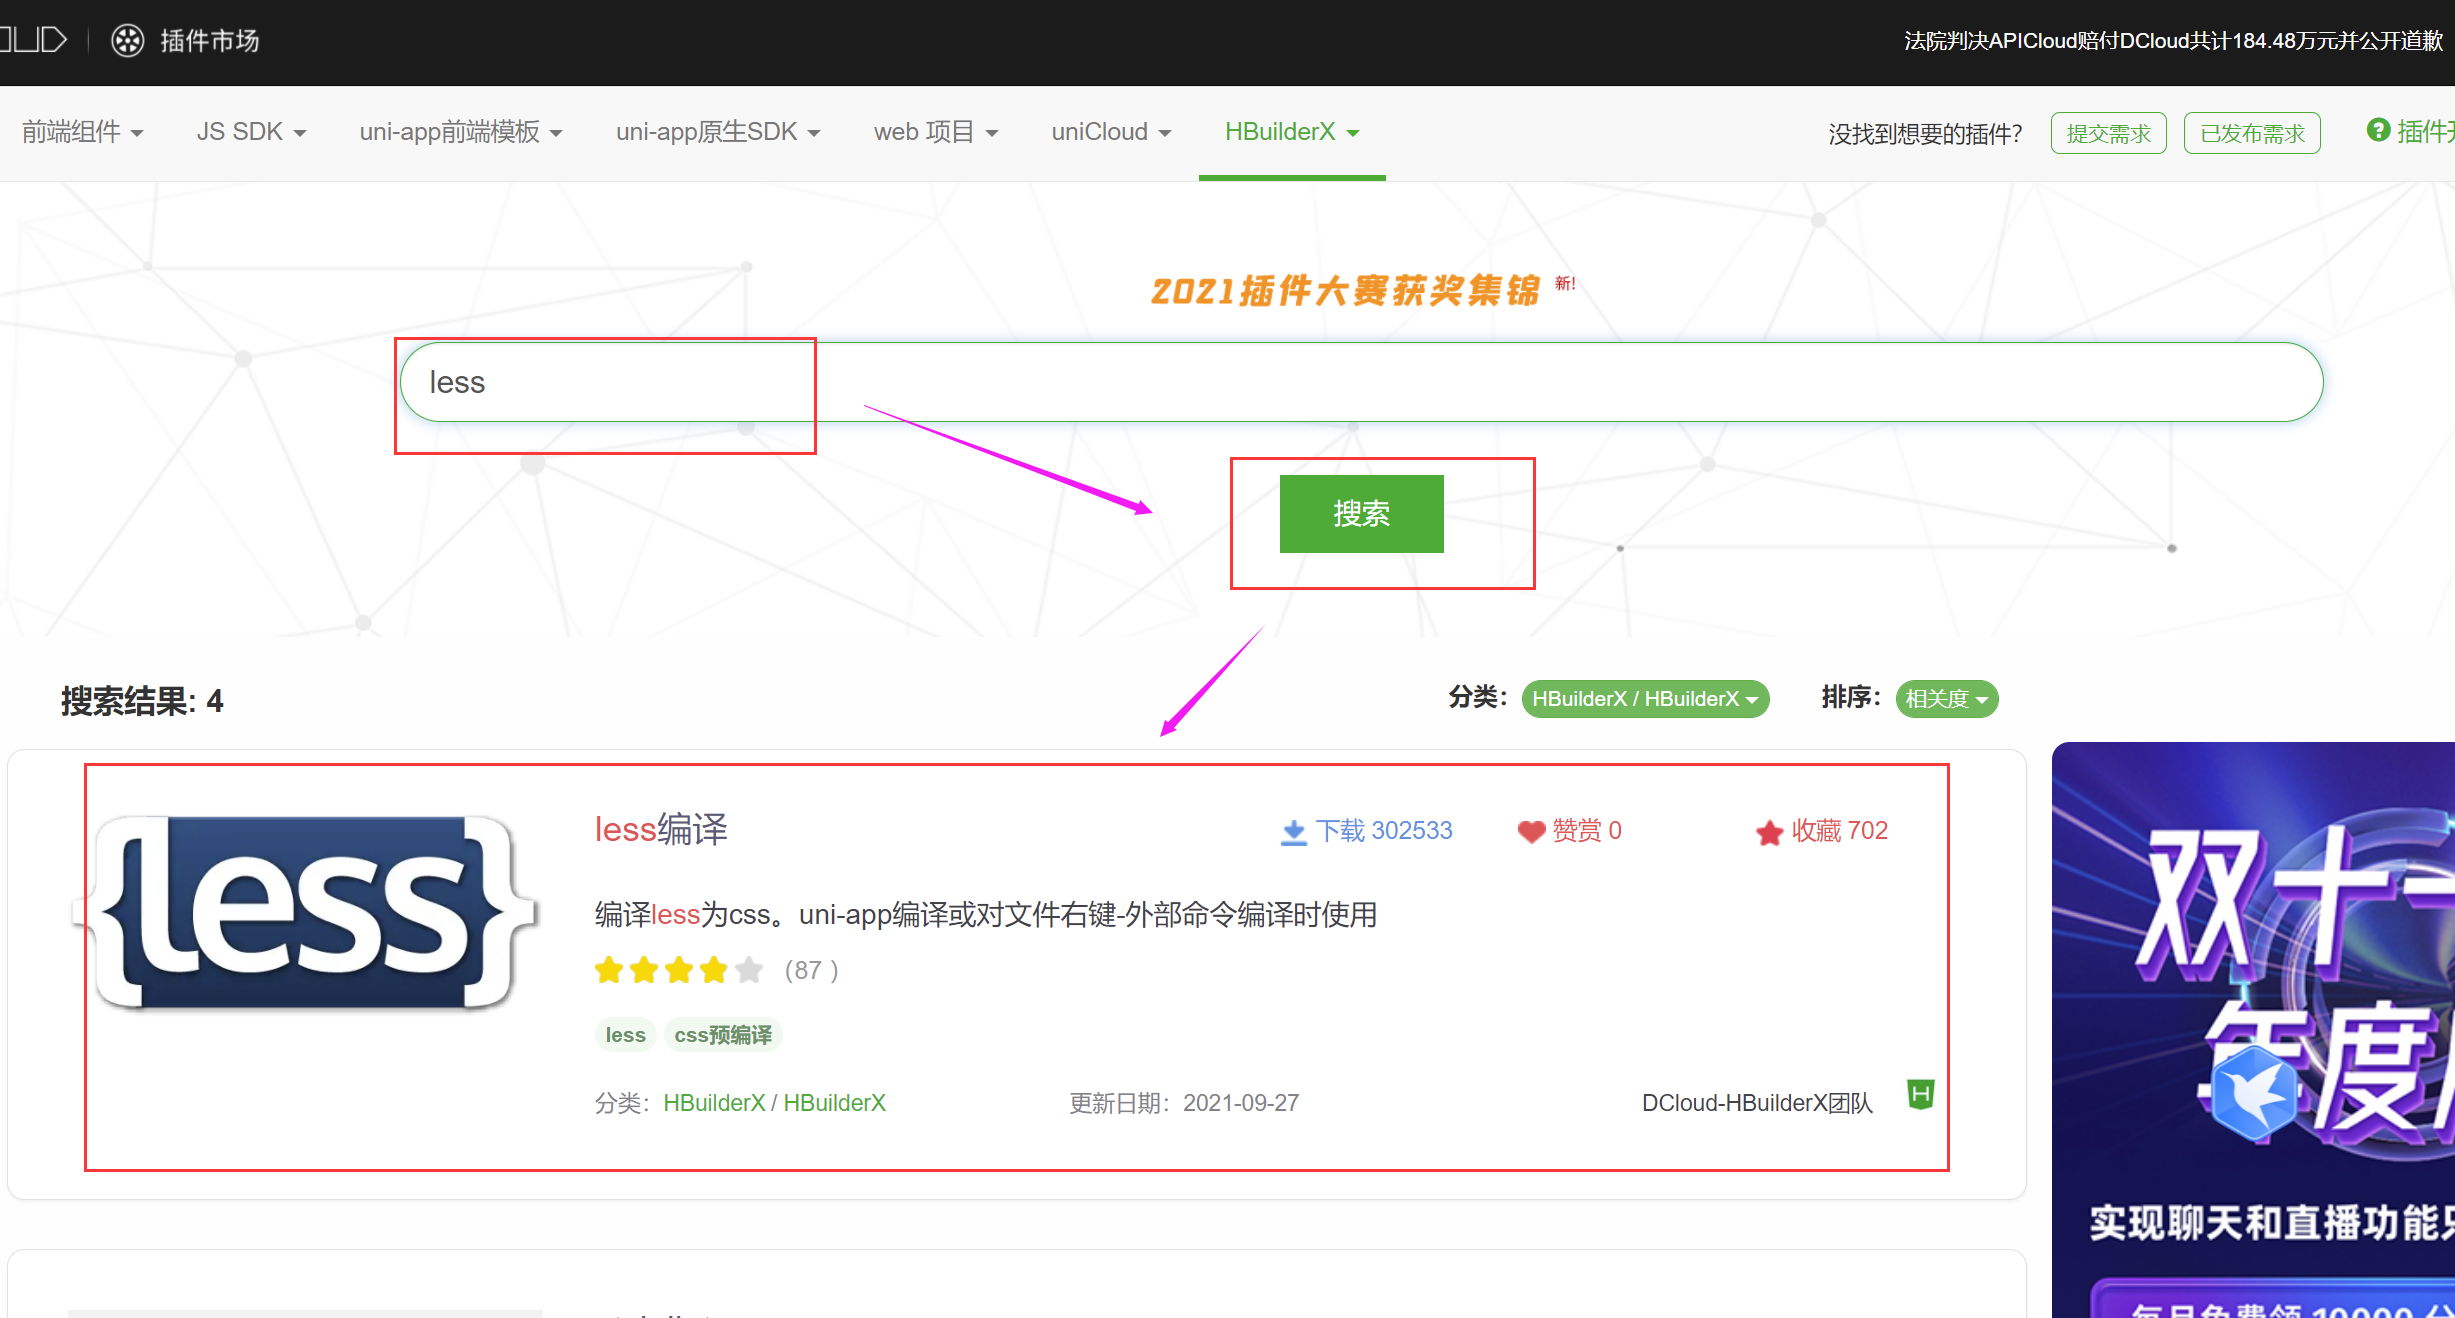This screenshot has width=2455, height=1318.
Task: Click the star rating of less编译
Action: click(x=678, y=970)
